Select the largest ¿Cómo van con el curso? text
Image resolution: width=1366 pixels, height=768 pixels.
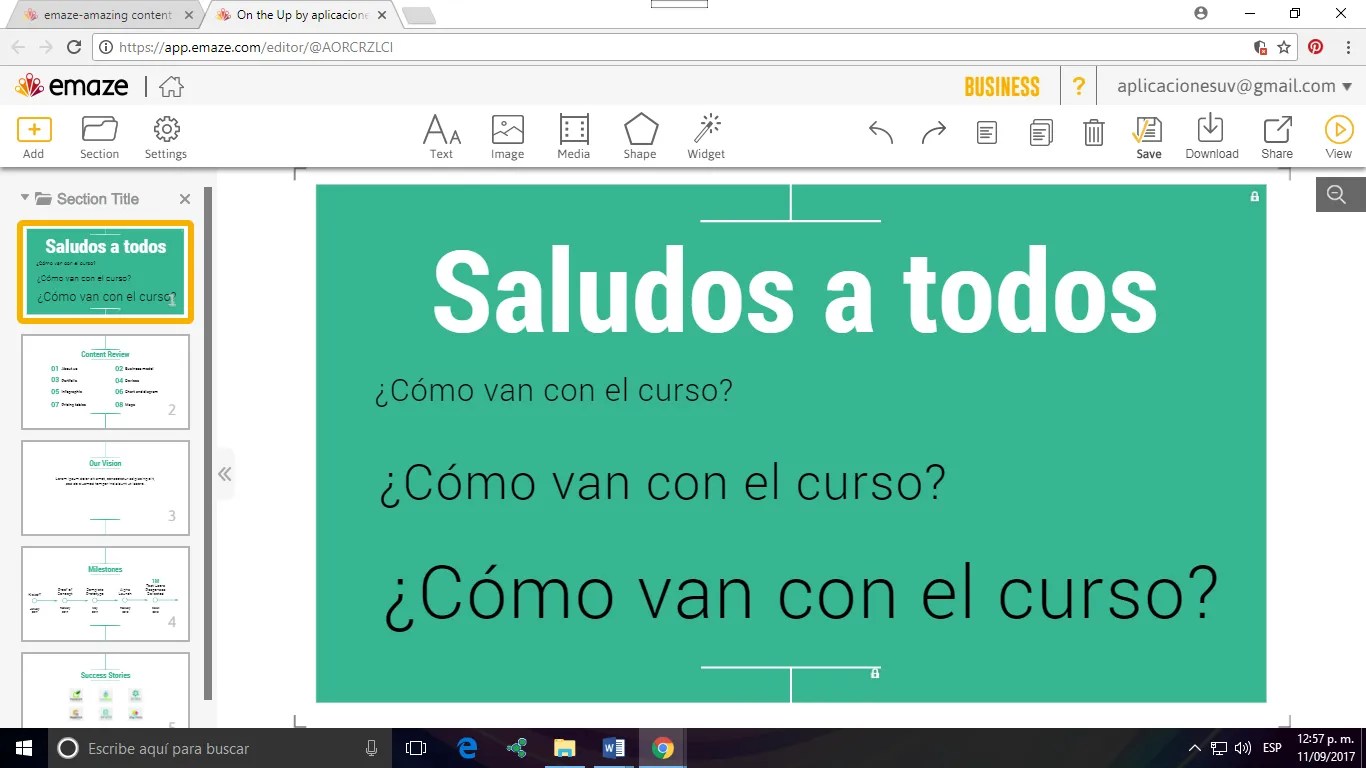point(802,594)
